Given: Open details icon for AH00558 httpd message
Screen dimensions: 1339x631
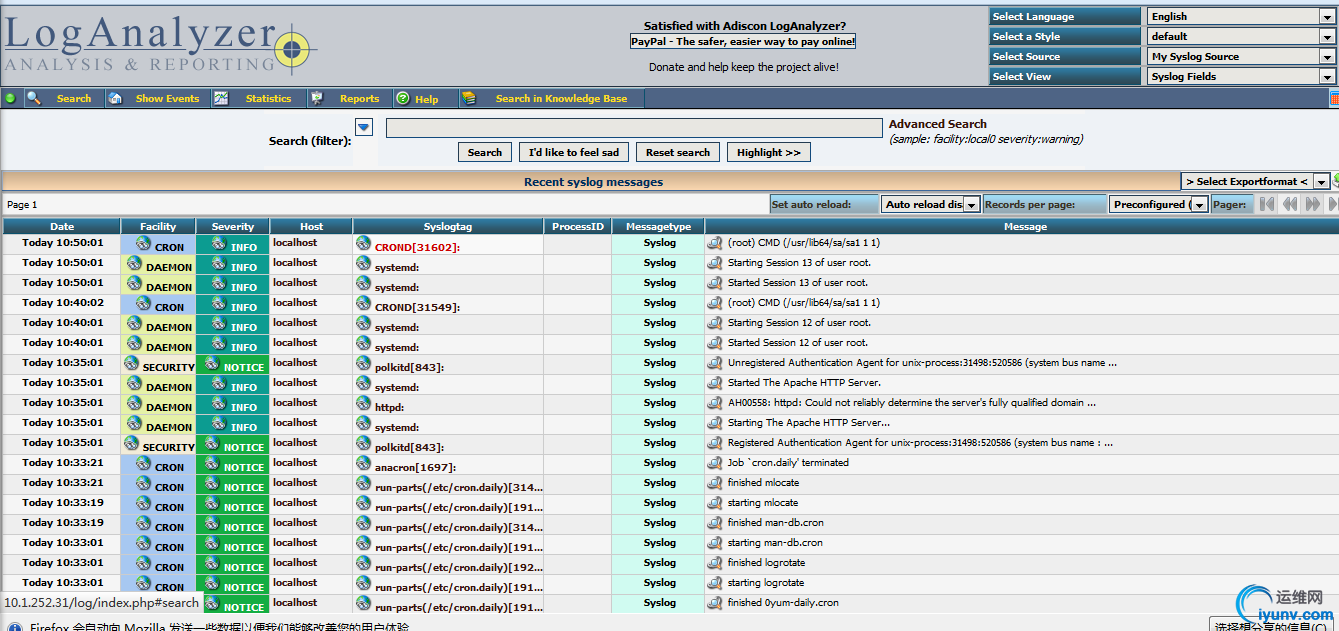Looking at the screenshot, I should tap(714, 403).
